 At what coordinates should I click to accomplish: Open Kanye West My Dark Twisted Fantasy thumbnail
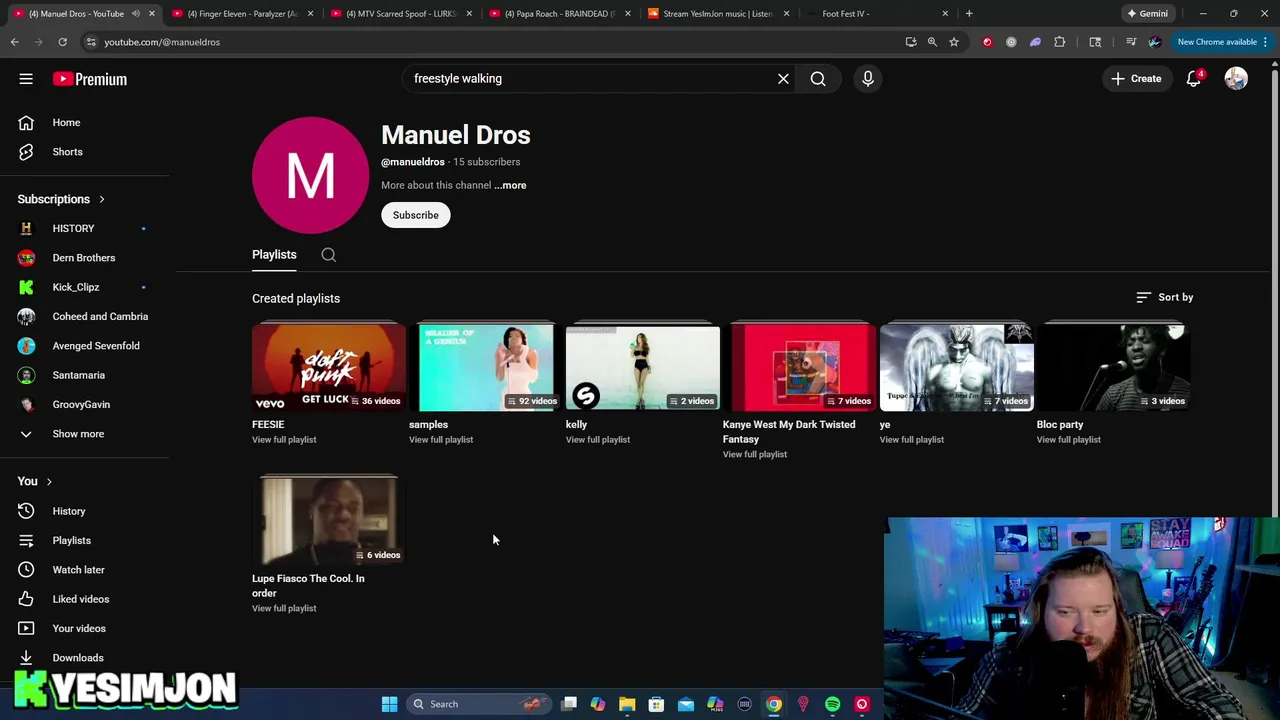click(800, 366)
